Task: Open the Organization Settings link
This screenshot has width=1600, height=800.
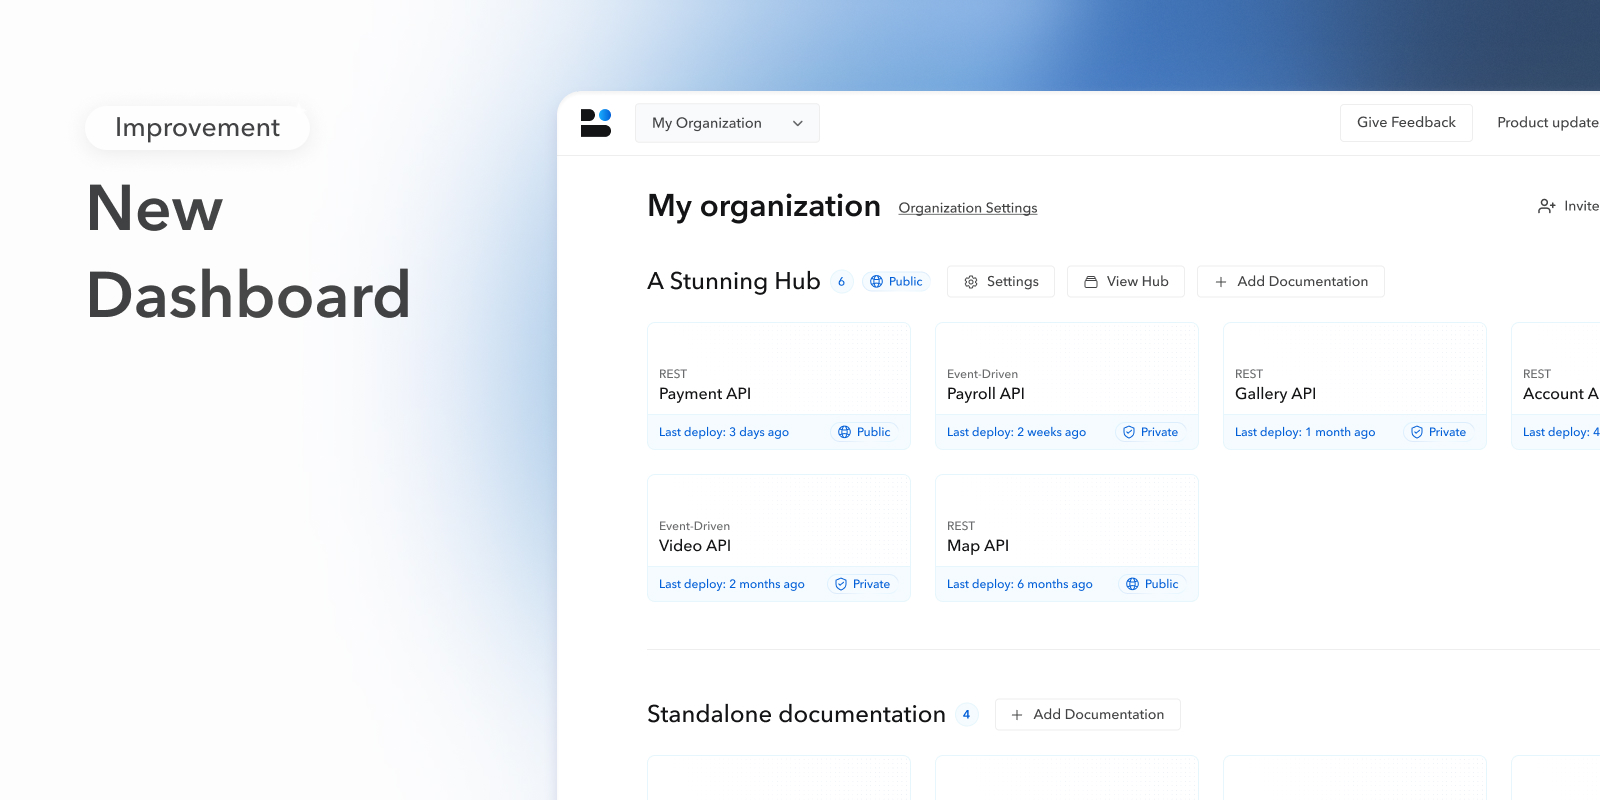Action: pos(967,208)
